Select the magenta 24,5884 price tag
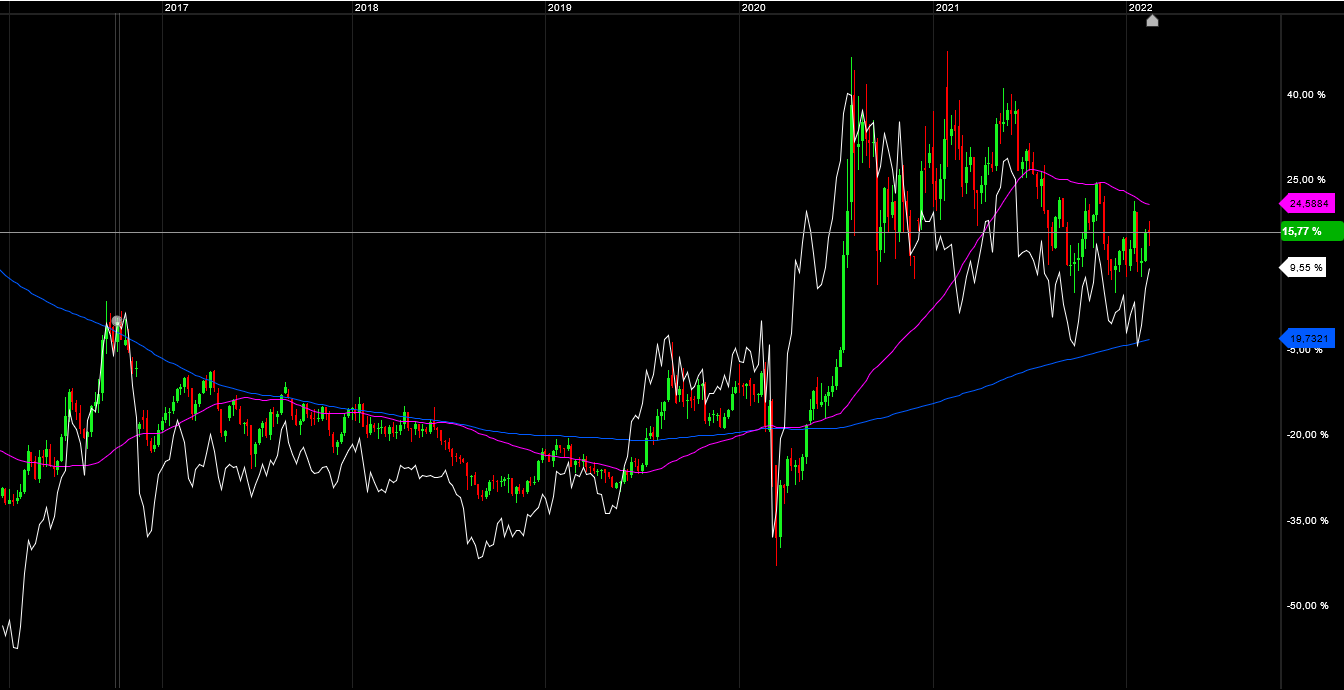Image resolution: width=1344 pixels, height=690 pixels. click(1307, 203)
